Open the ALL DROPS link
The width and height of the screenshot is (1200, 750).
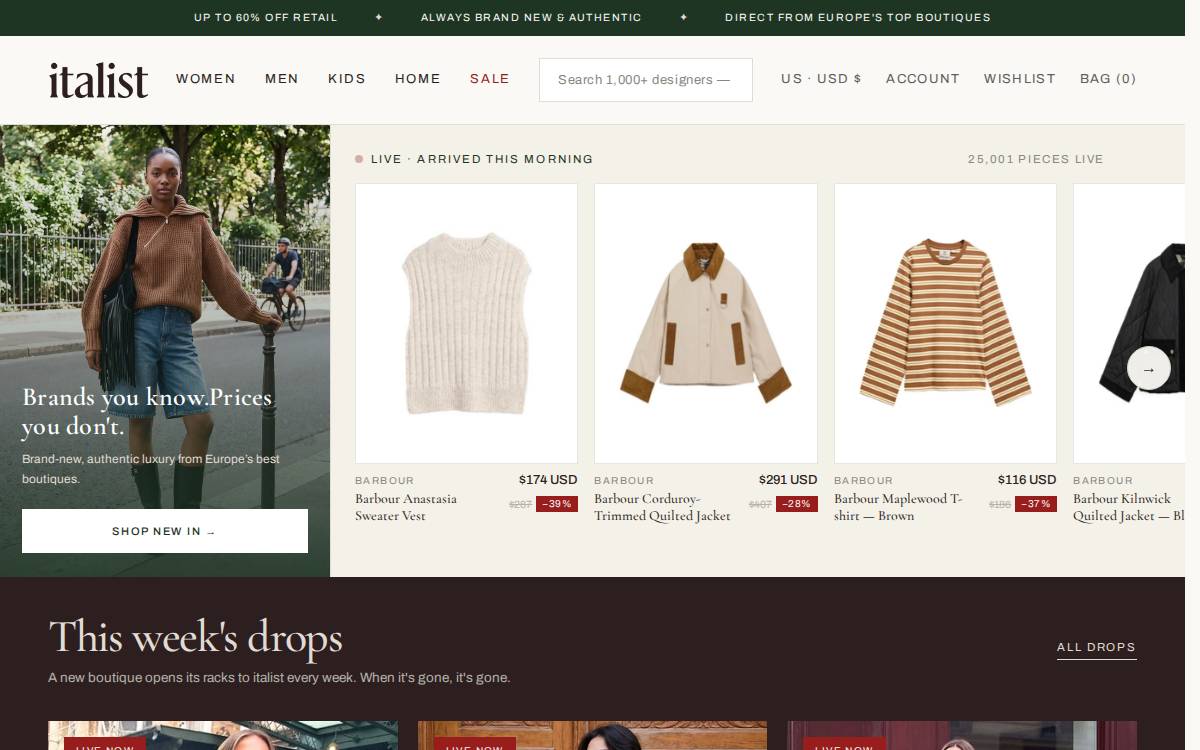click(1096, 647)
